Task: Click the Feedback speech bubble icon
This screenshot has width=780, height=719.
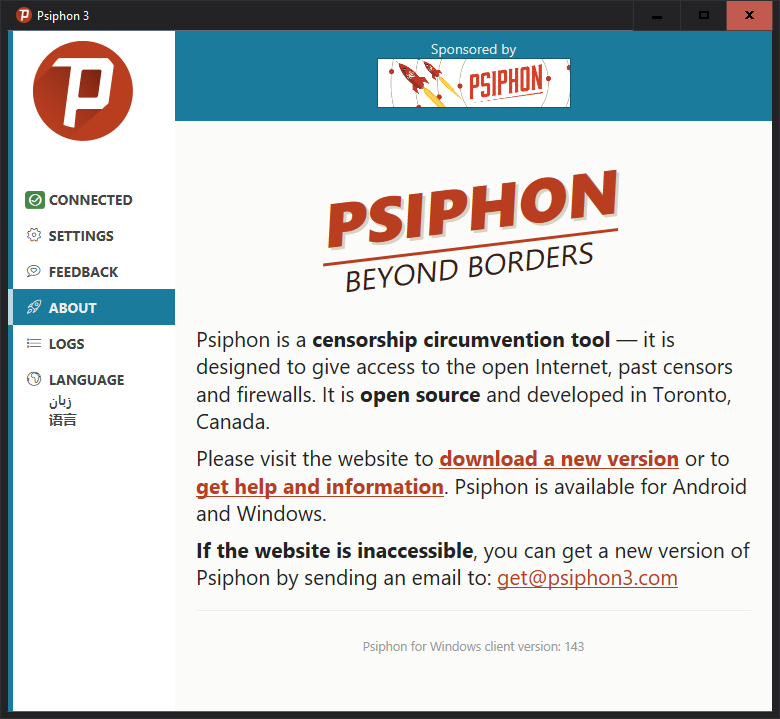Action: click(33, 271)
